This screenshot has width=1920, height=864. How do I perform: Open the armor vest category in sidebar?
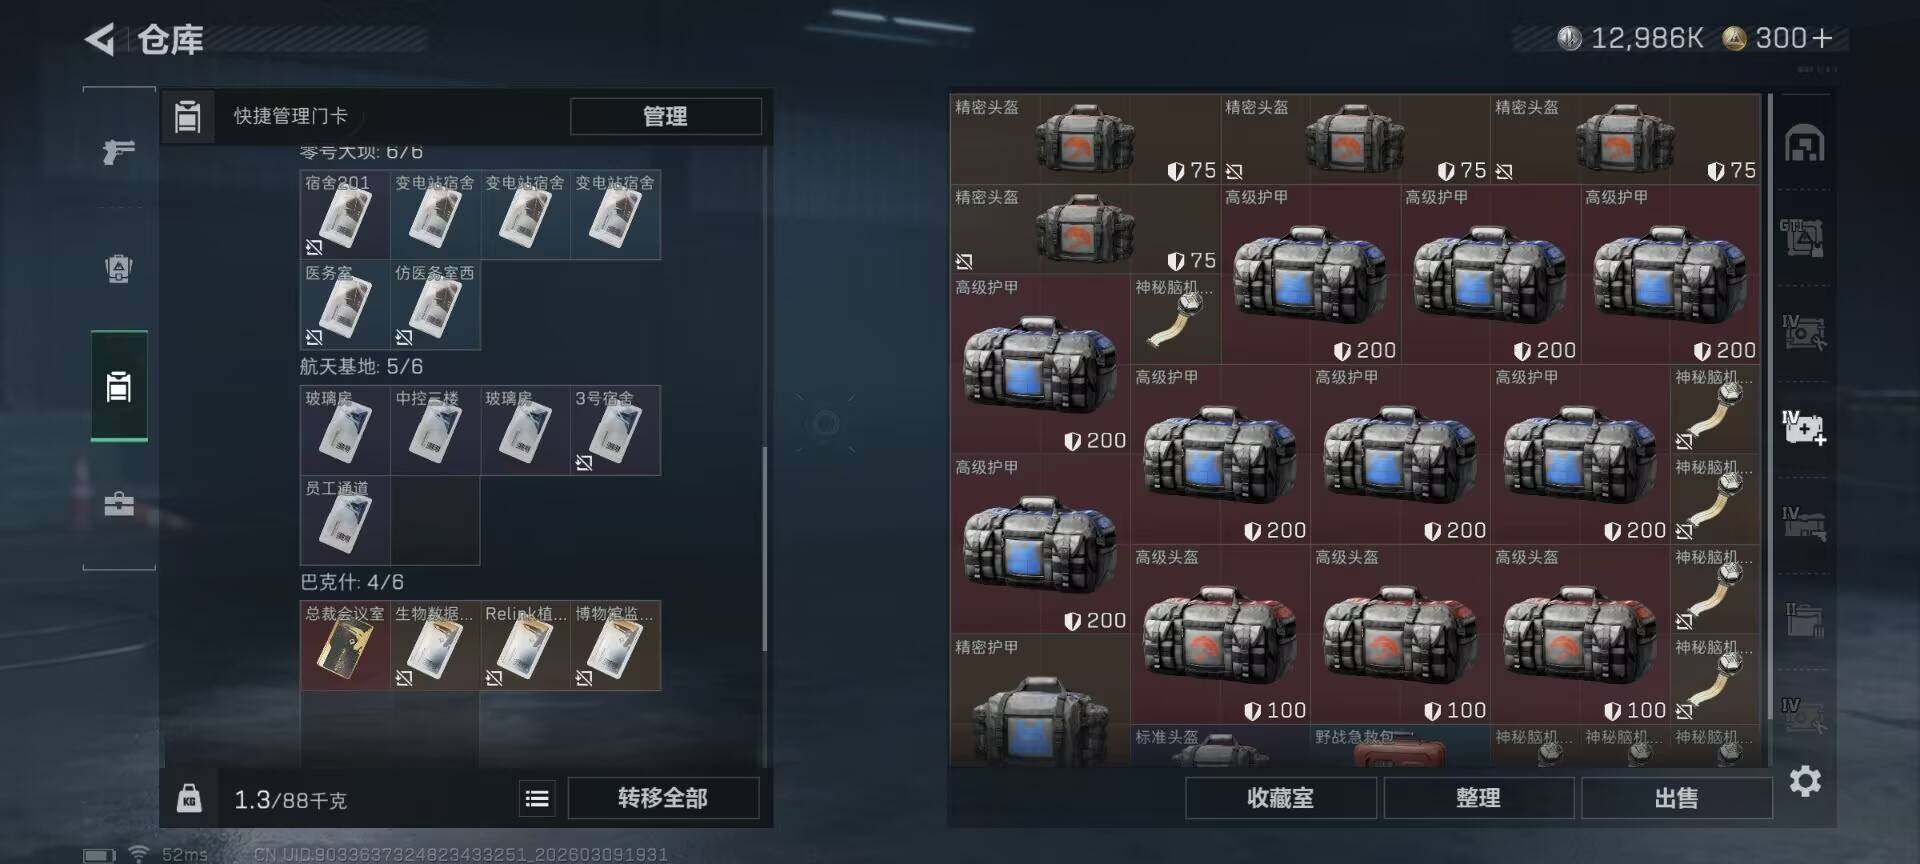(119, 268)
